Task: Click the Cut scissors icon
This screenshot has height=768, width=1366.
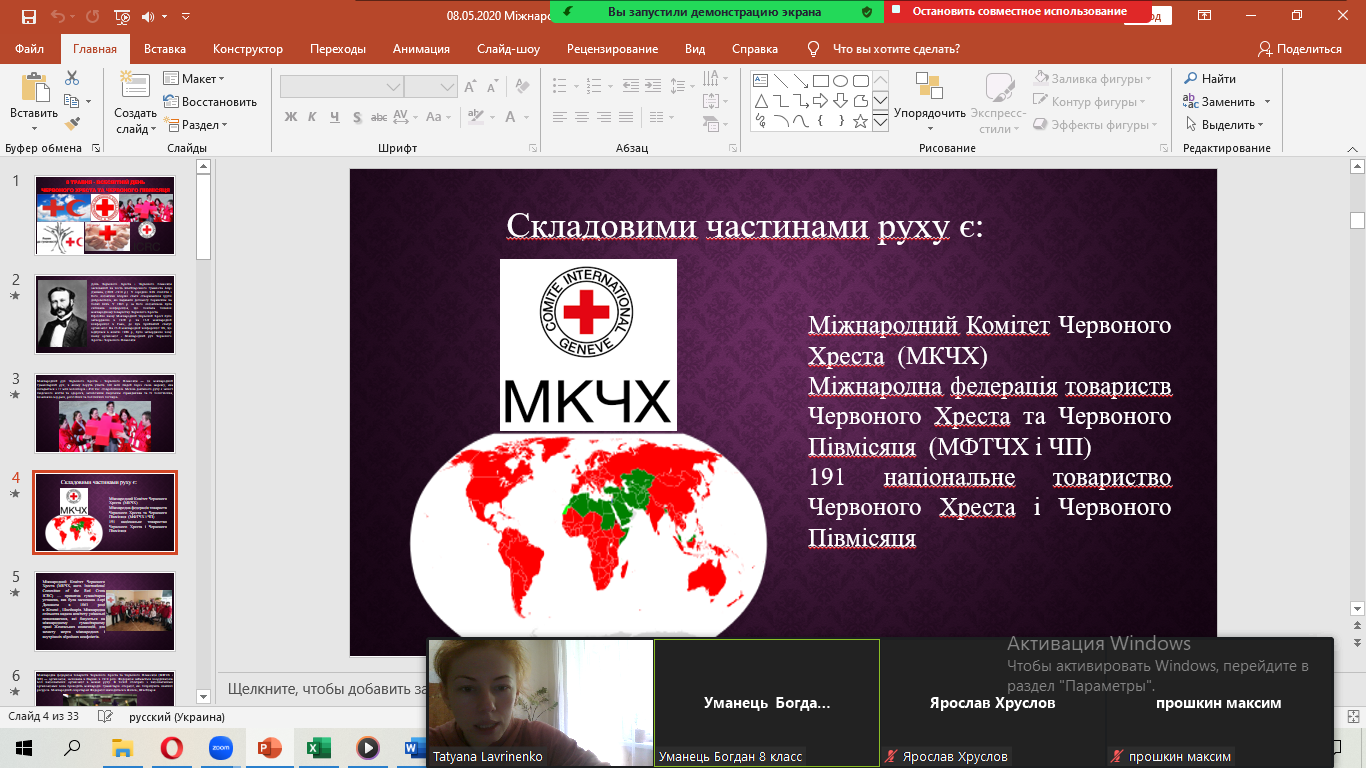Action: click(x=72, y=78)
